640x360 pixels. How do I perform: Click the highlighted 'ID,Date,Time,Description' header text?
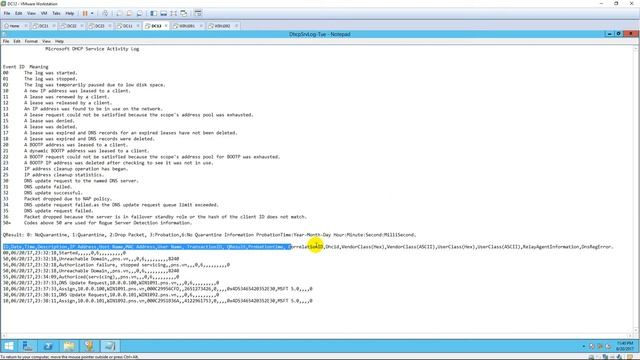coord(147,247)
